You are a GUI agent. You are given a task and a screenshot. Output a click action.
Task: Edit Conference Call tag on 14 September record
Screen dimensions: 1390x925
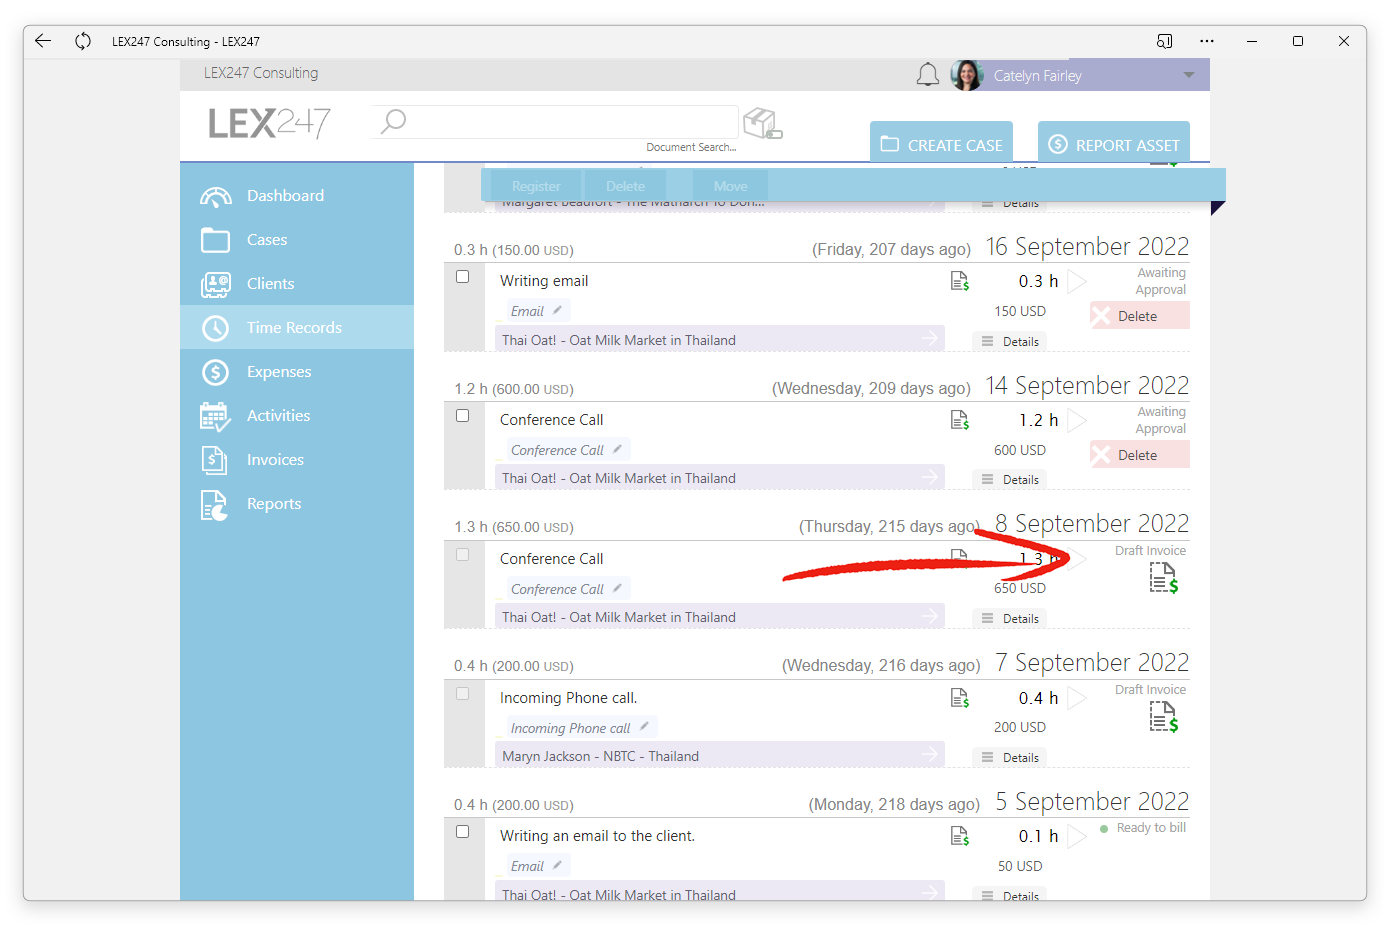click(x=617, y=449)
